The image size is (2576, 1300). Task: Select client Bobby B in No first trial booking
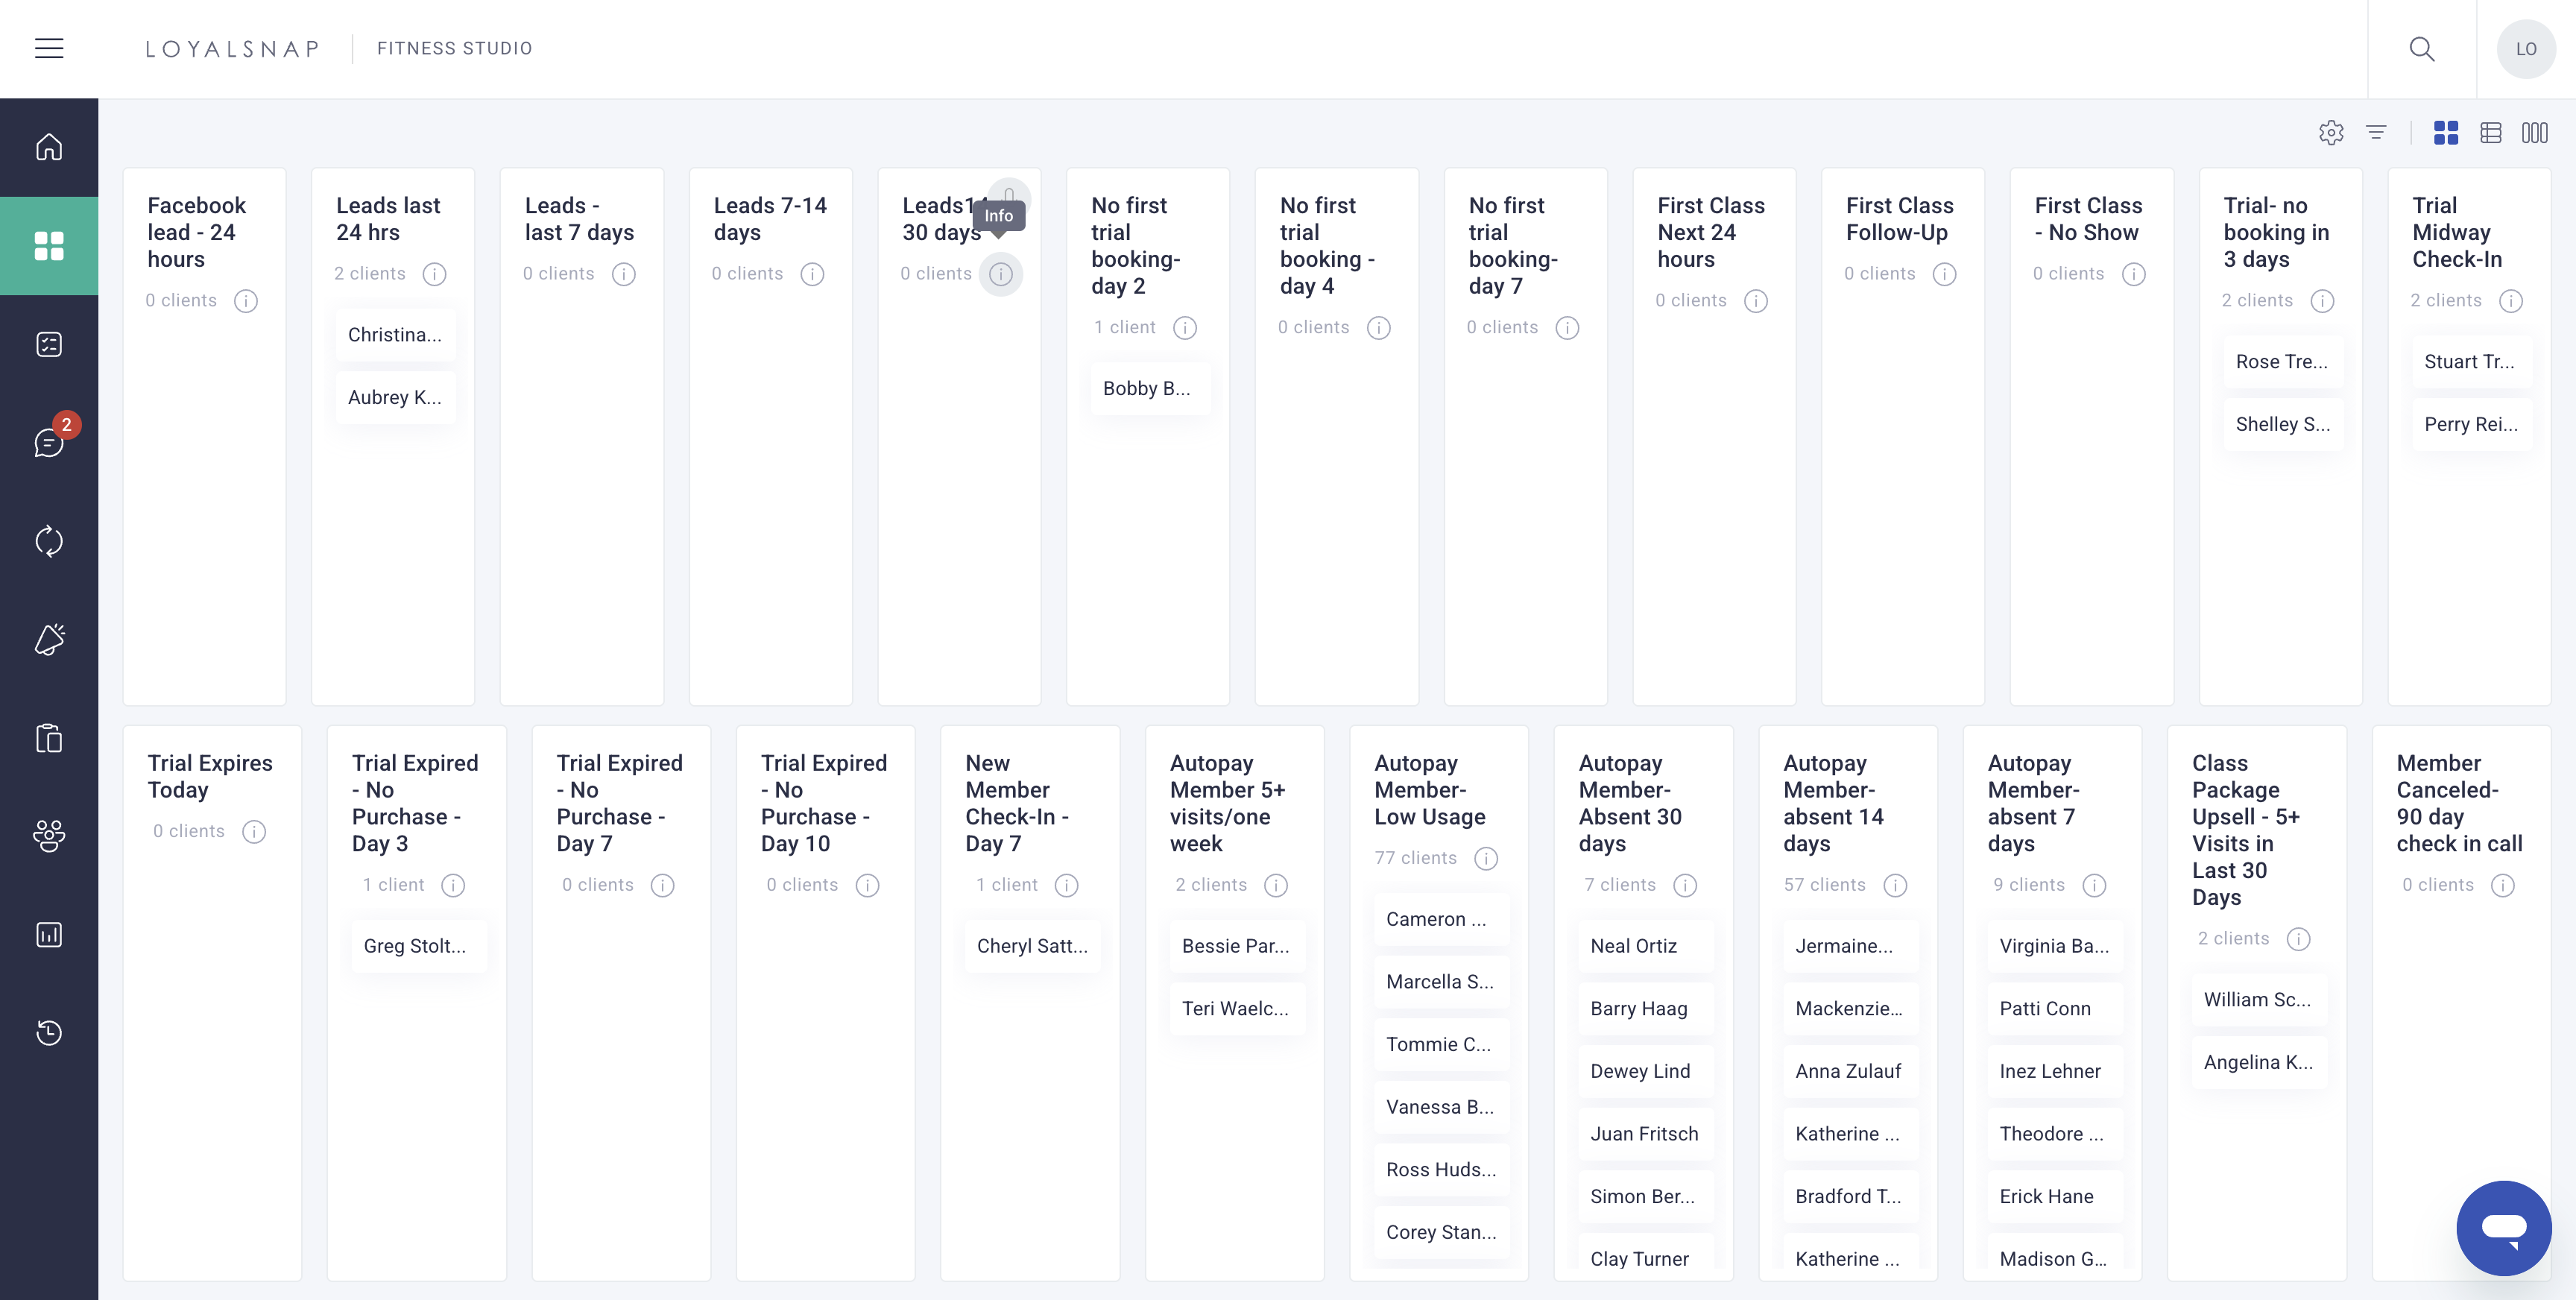point(1146,388)
